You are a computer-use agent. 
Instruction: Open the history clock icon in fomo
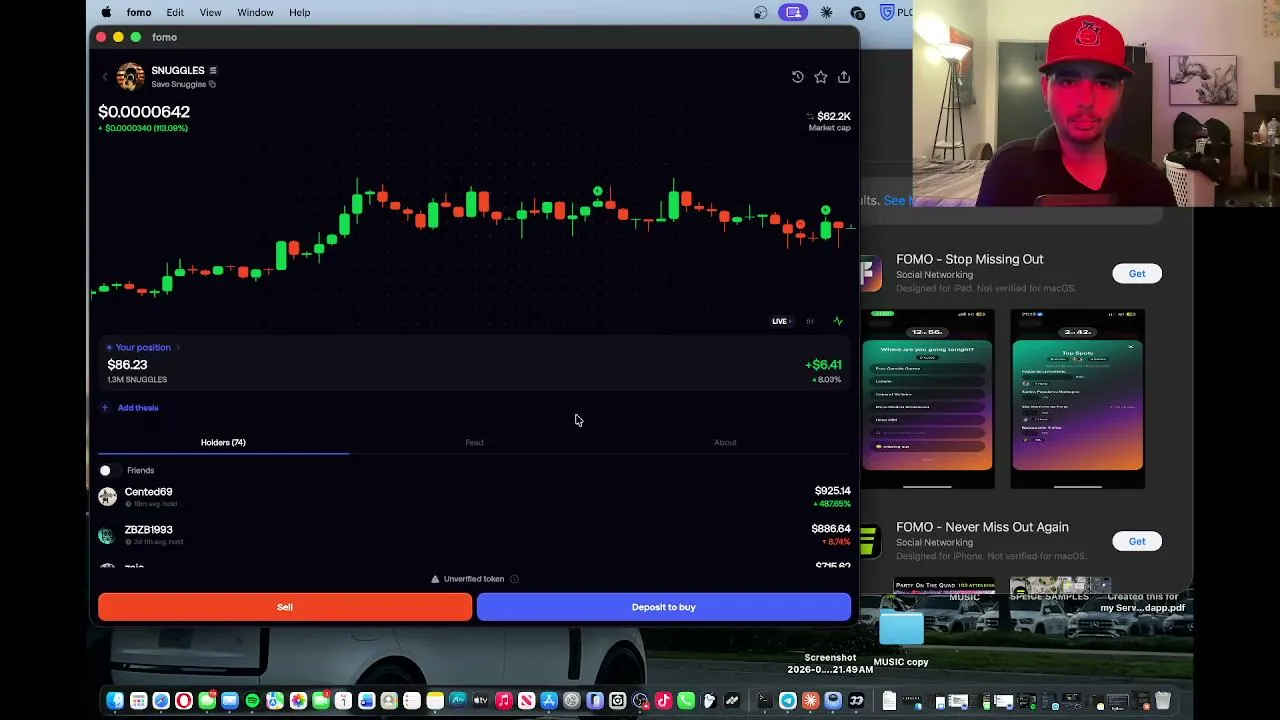pos(797,77)
